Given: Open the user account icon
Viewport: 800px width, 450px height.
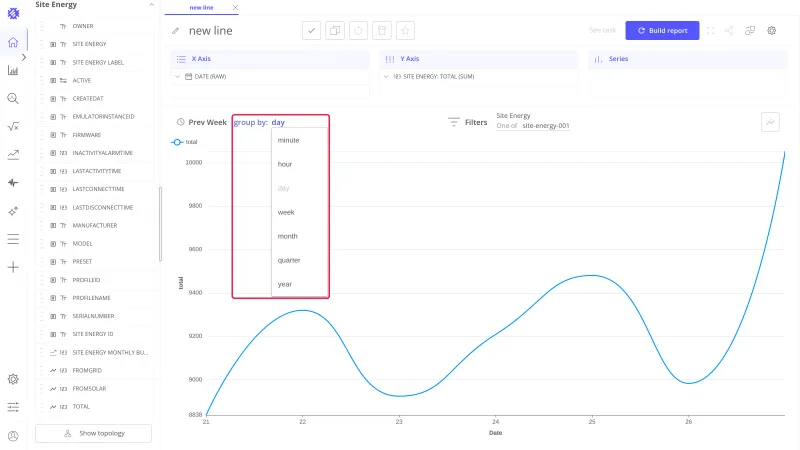Looking at the screenshot, I should tap(13, 436).
